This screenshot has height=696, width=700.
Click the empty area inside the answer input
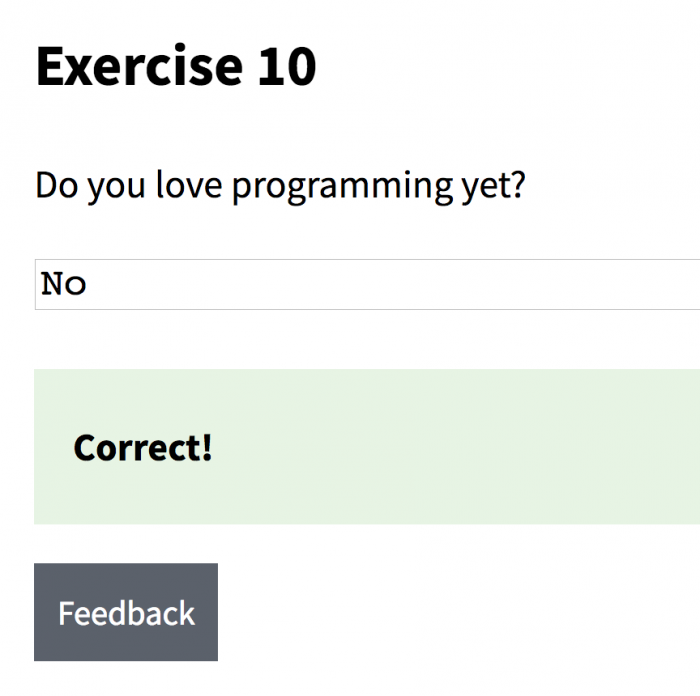pyautogui.click(x=393, y=284)
